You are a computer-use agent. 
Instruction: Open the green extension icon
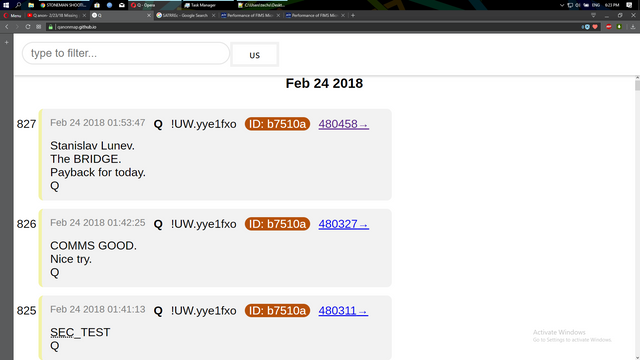coord(619,27)
